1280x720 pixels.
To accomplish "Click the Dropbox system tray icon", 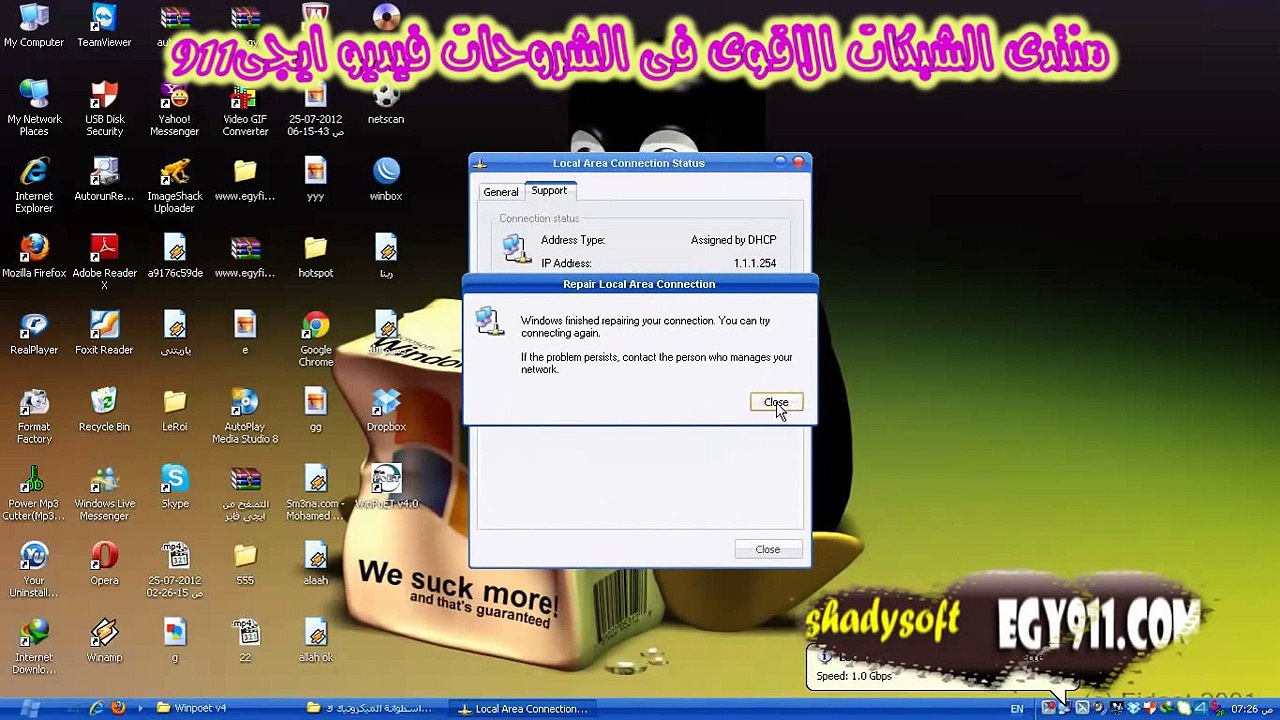I will click(x=1135, y=708).
